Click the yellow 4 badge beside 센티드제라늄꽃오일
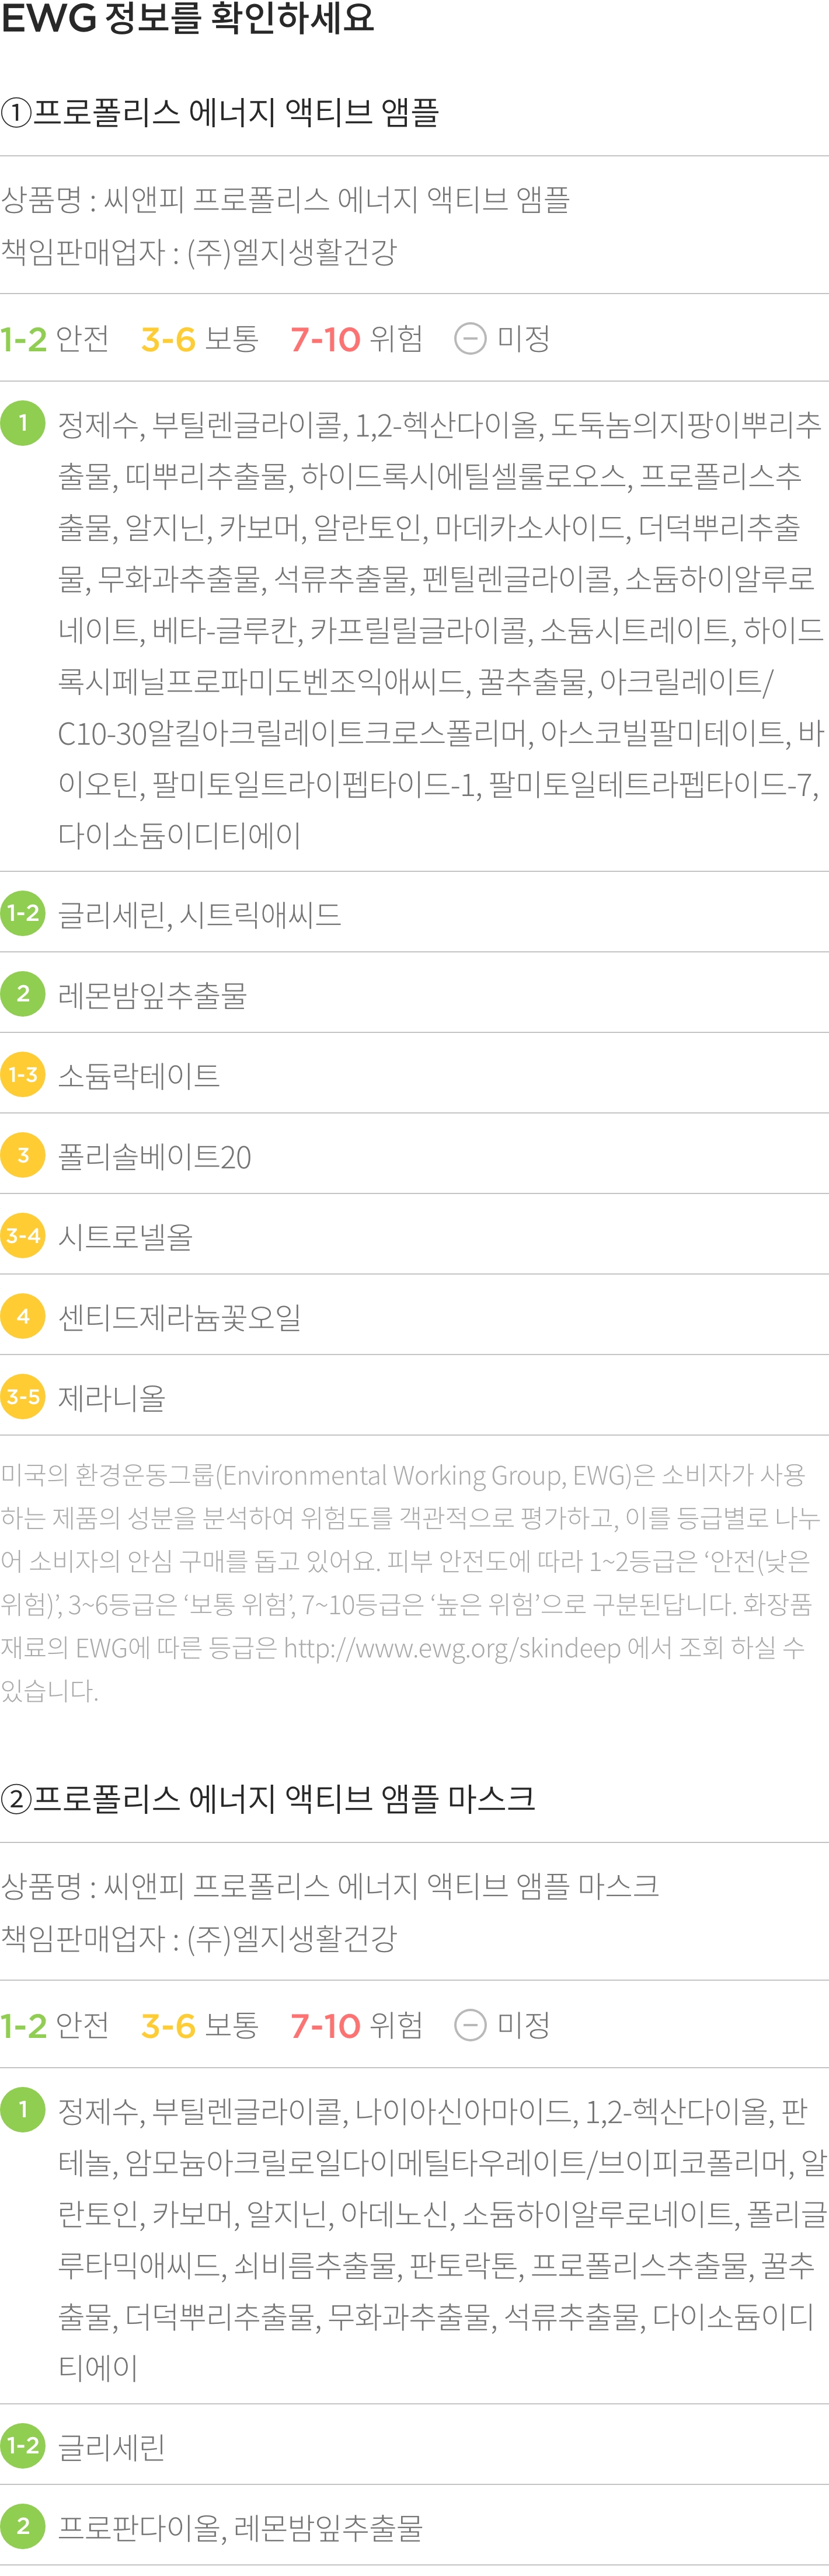The image size is (829, 2576). point(23,1316)
